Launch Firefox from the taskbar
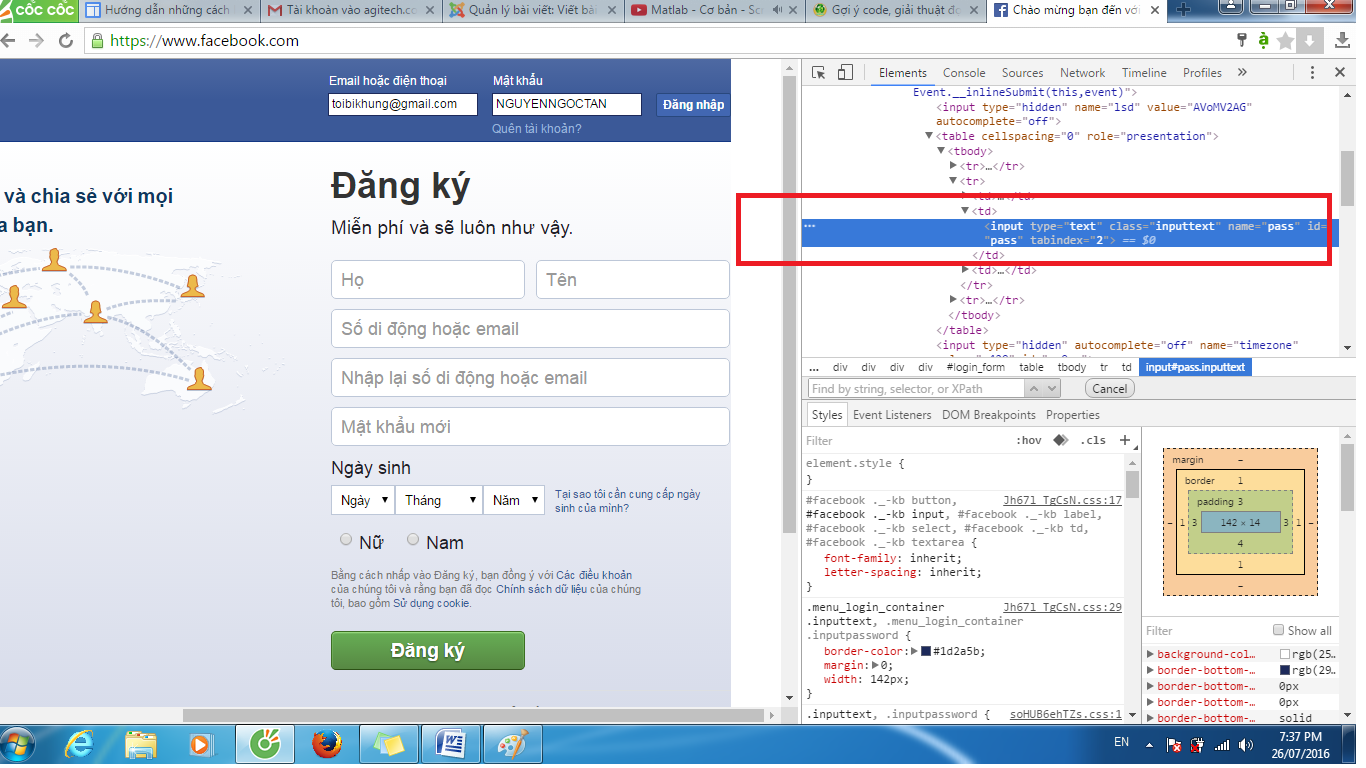This screenshot has height=768, width=1366. tap(326, 745)
